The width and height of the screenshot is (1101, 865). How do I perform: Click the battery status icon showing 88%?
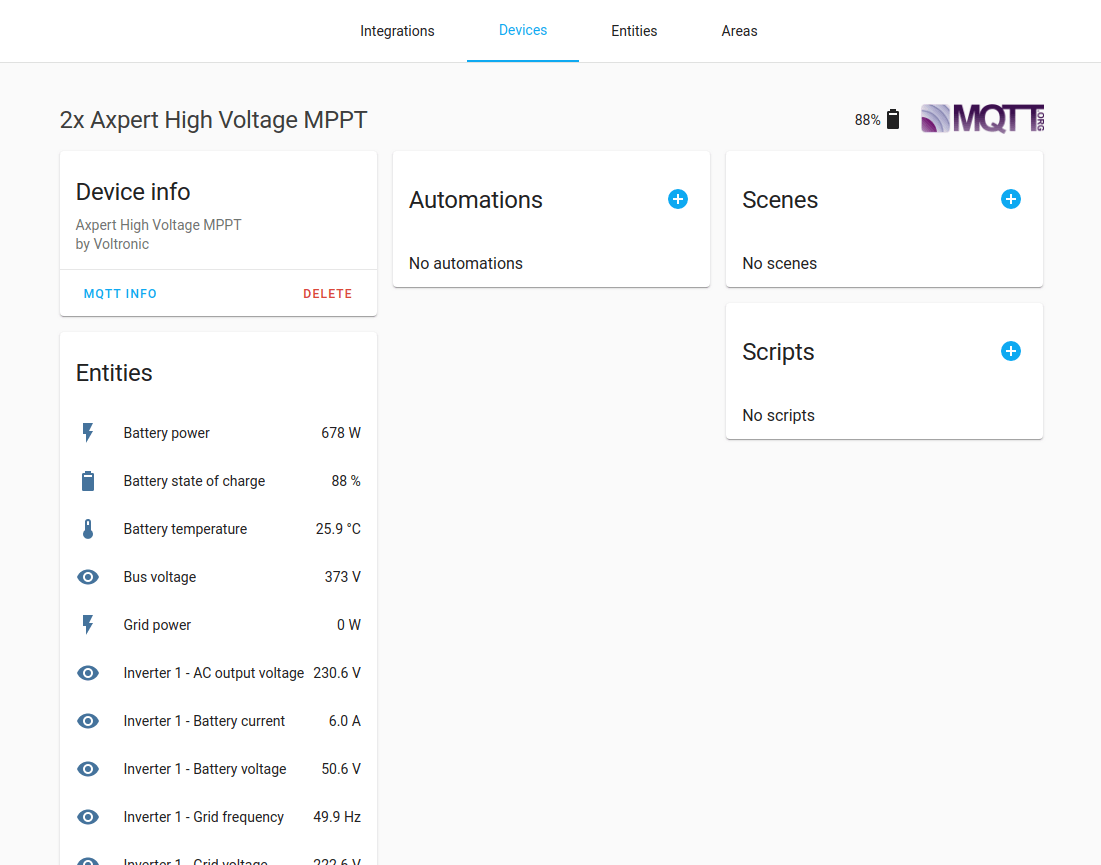[892, 118]
